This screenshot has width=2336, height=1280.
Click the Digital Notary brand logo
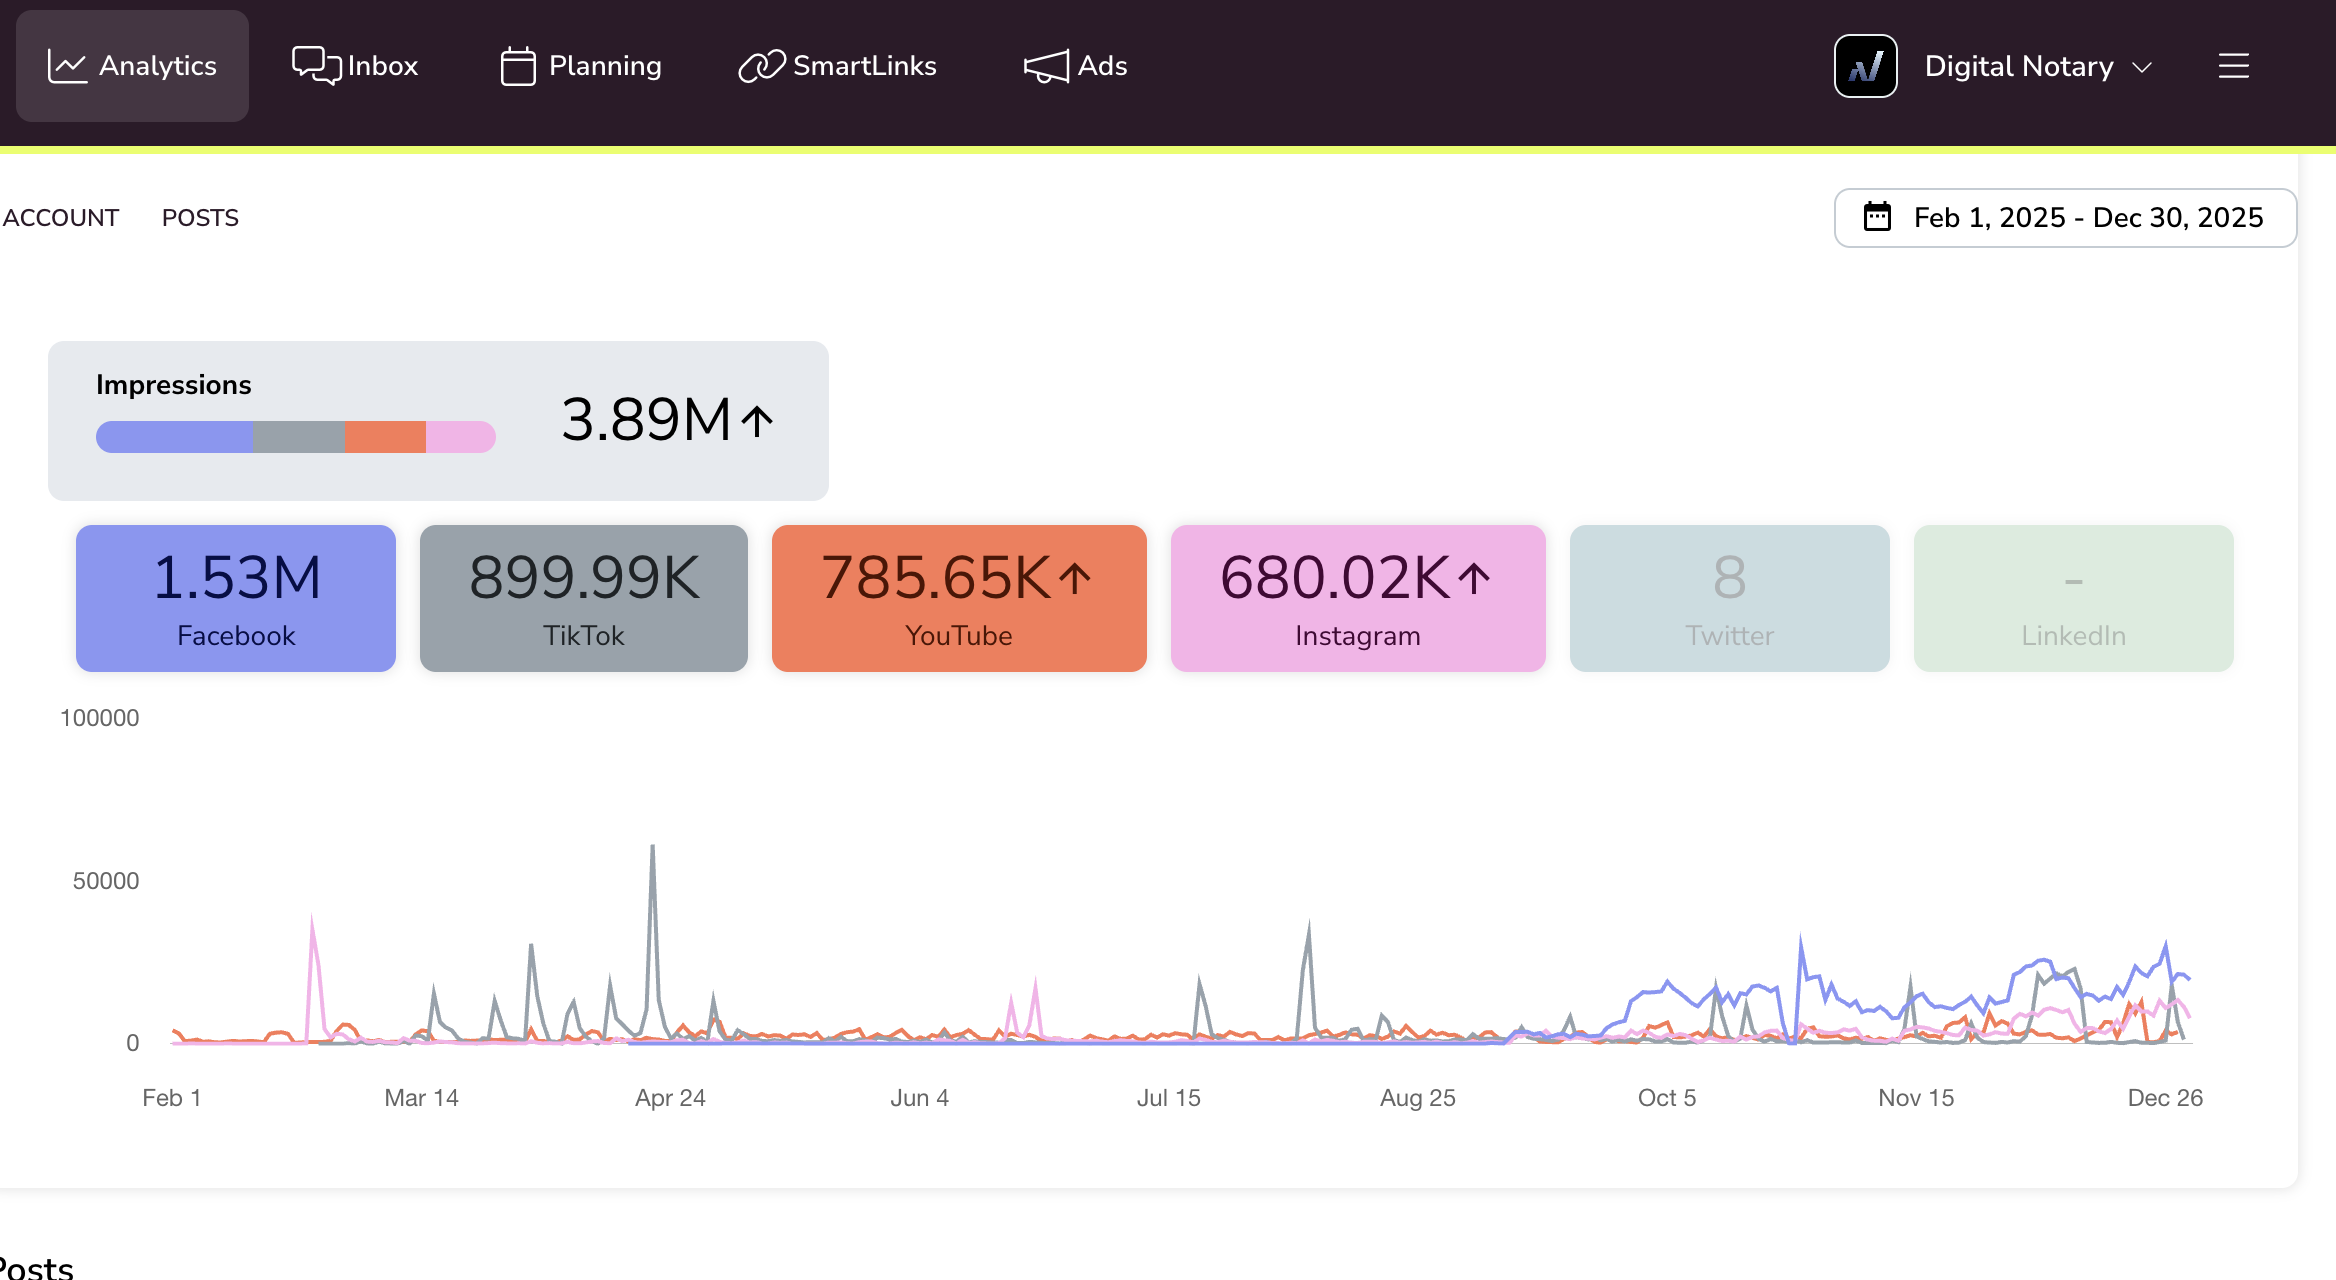[1865, 66]
